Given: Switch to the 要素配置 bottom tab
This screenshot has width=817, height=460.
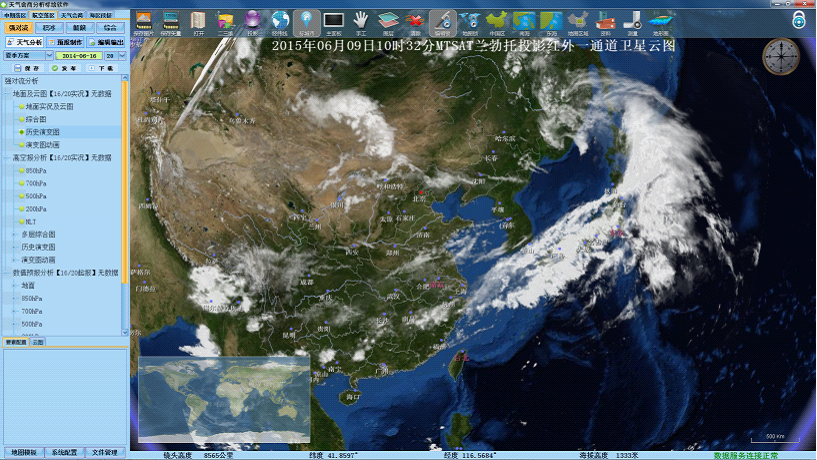Looking at the screenshot, I should pos(16,342).
